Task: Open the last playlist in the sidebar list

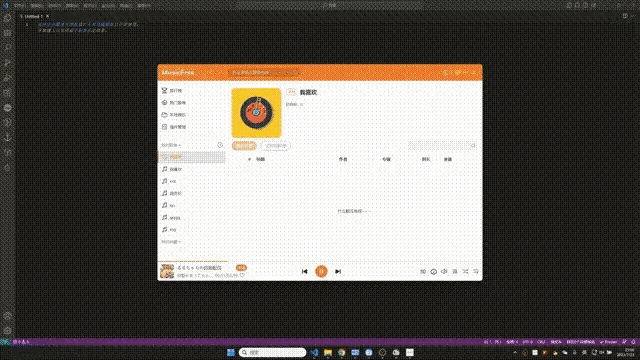Action: pyautogui.click(x=191, y=229)
